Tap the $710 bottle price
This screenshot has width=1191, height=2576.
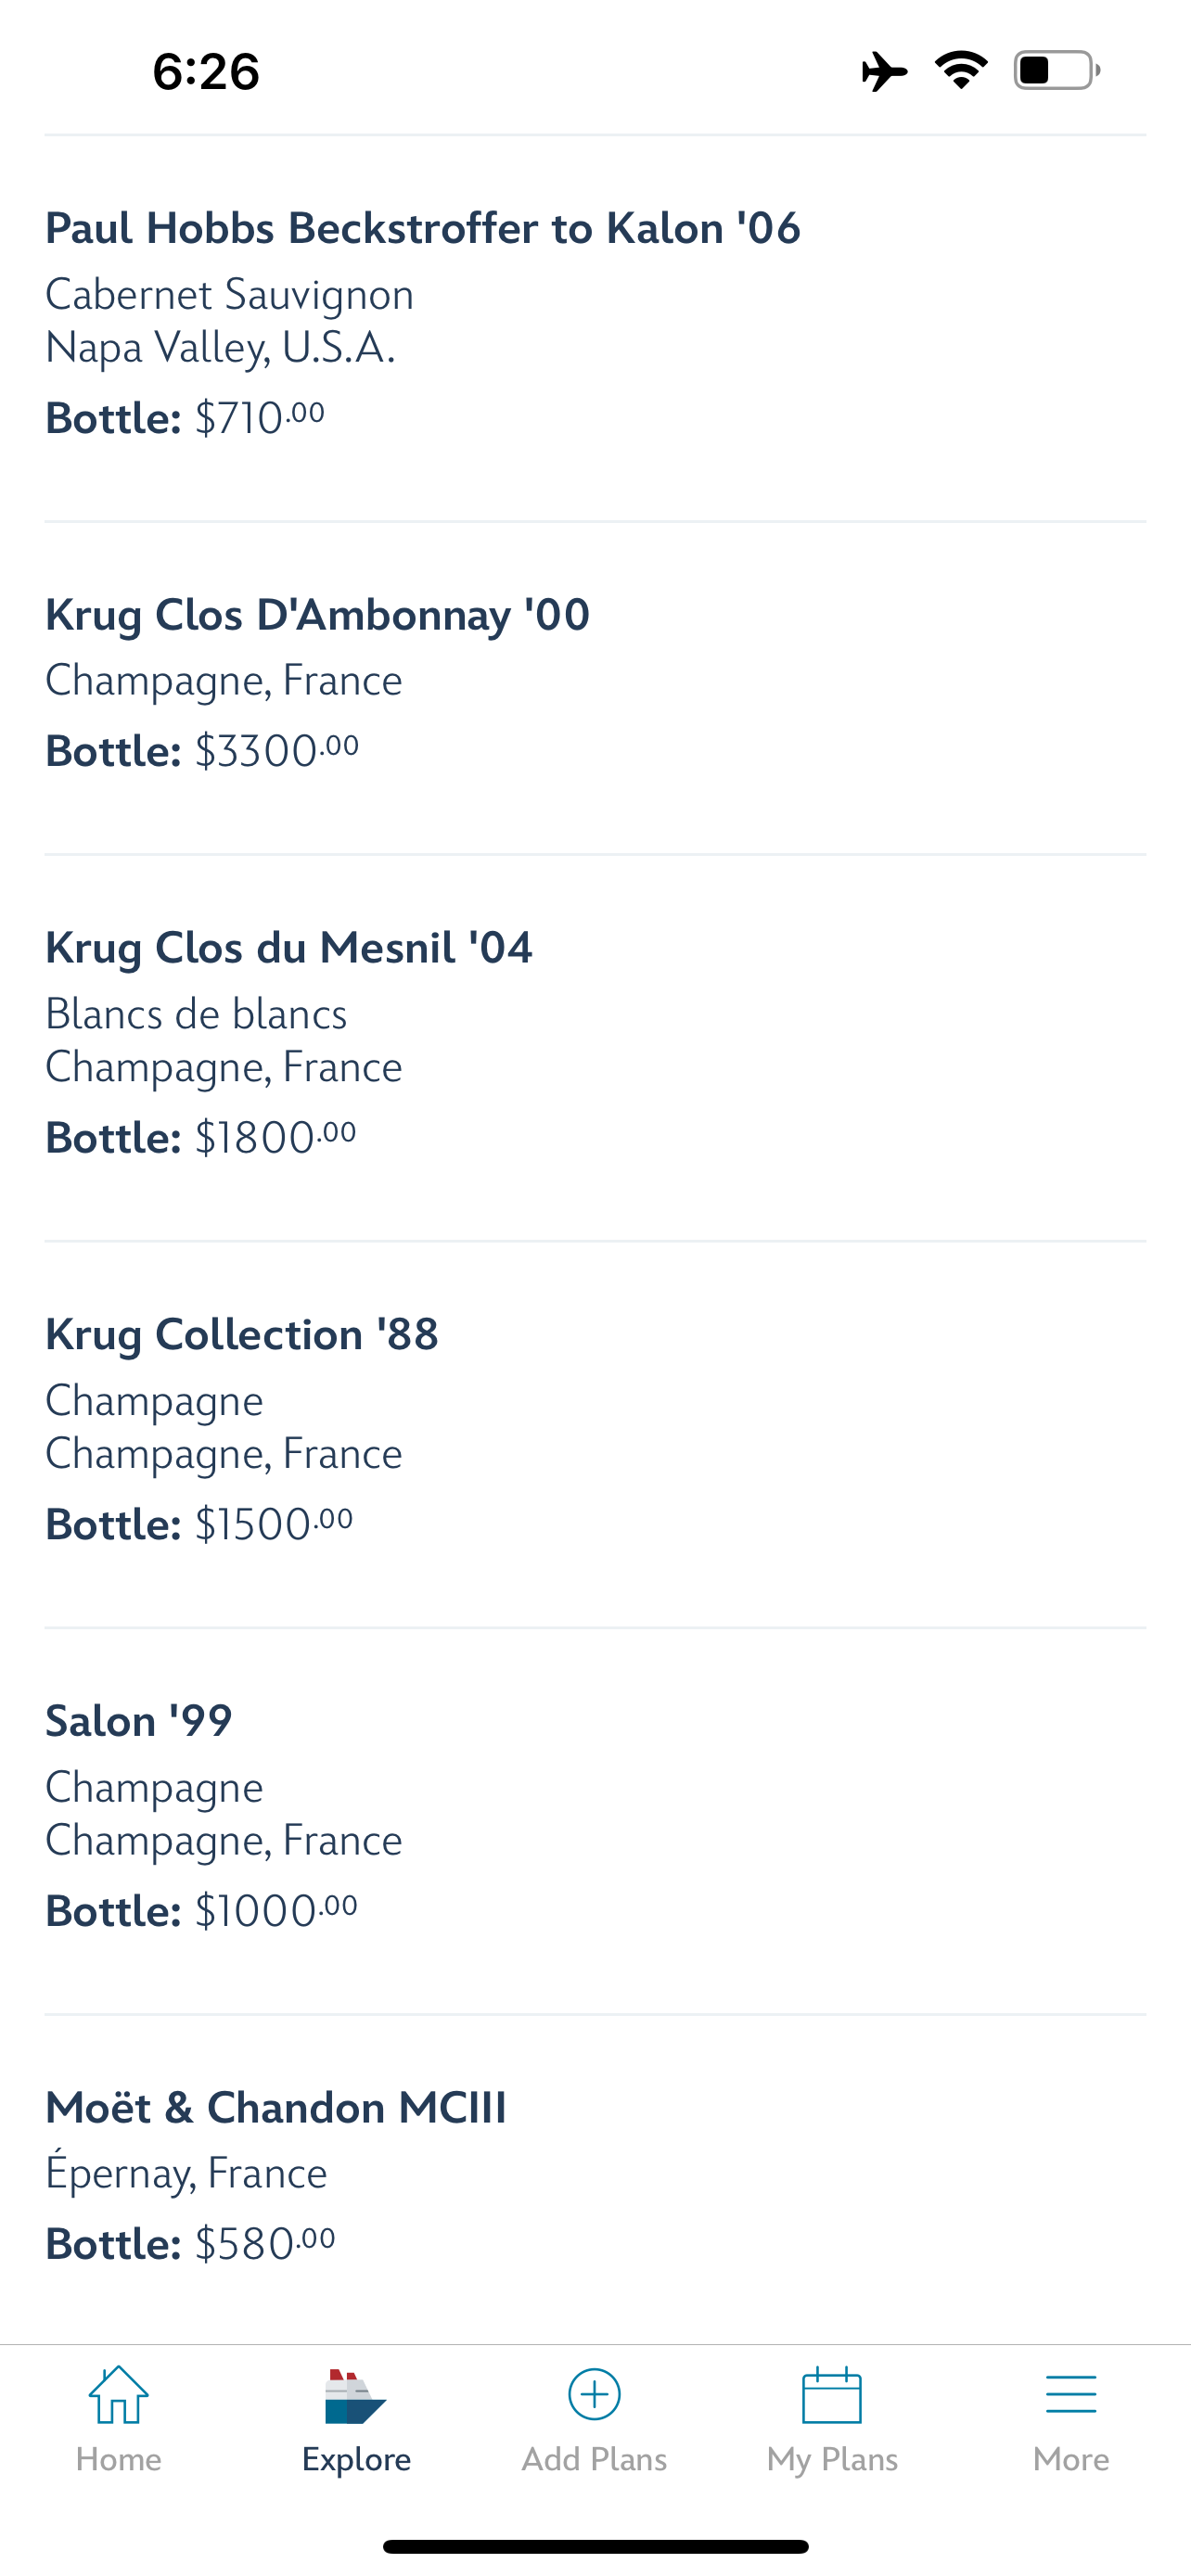tap(259, 418)
